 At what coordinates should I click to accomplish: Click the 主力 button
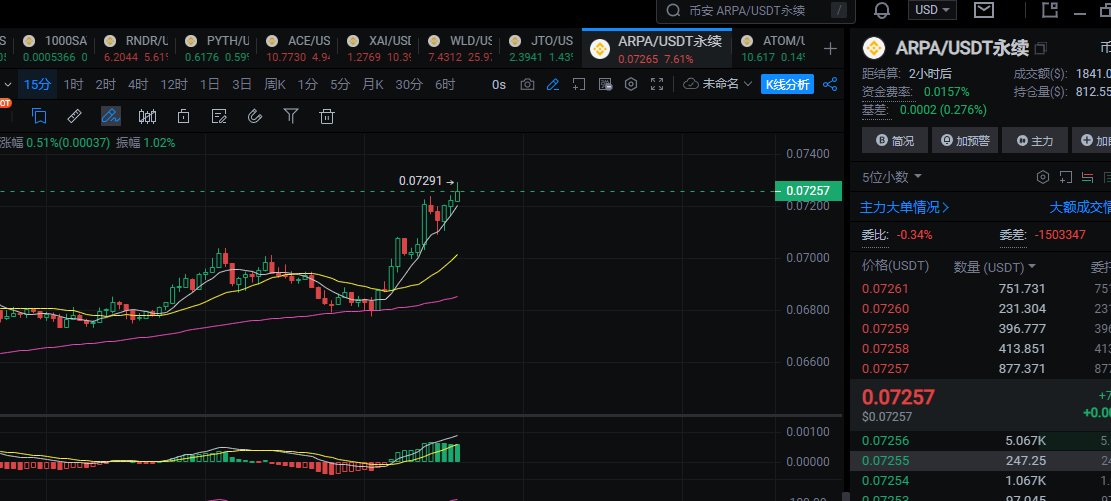1034,140
